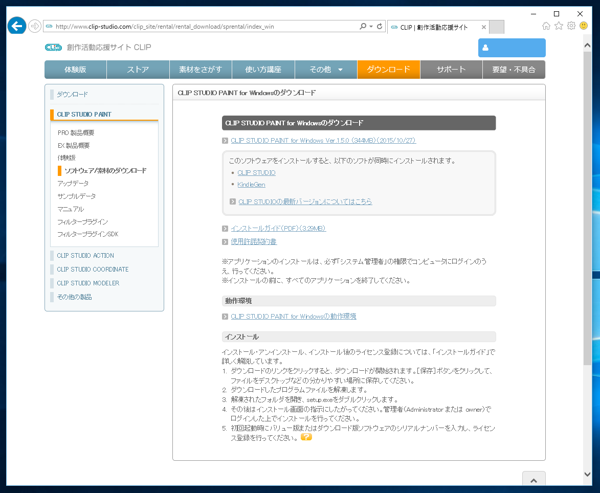Click the arrow bullet icon beside 最新バージョン link
Viewport: 600px width, 493px height.
(233, 202)
